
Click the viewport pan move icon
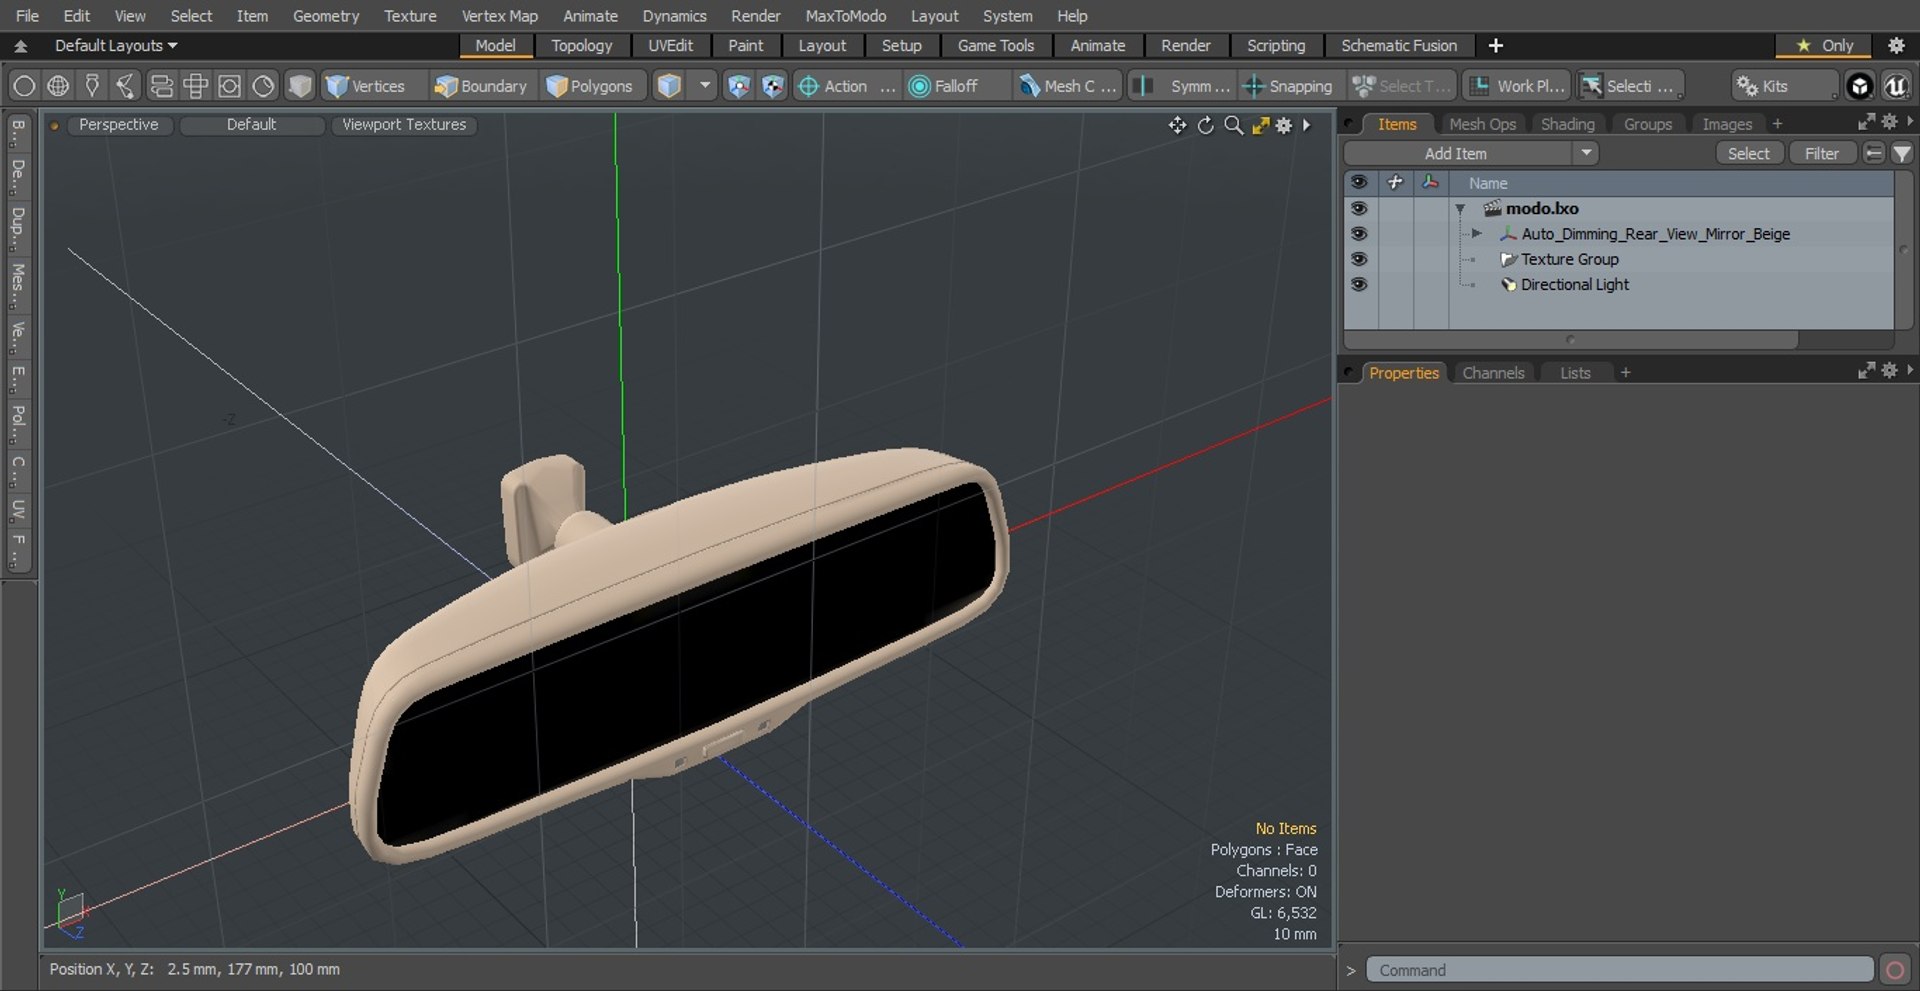(x=1177, y=125)
